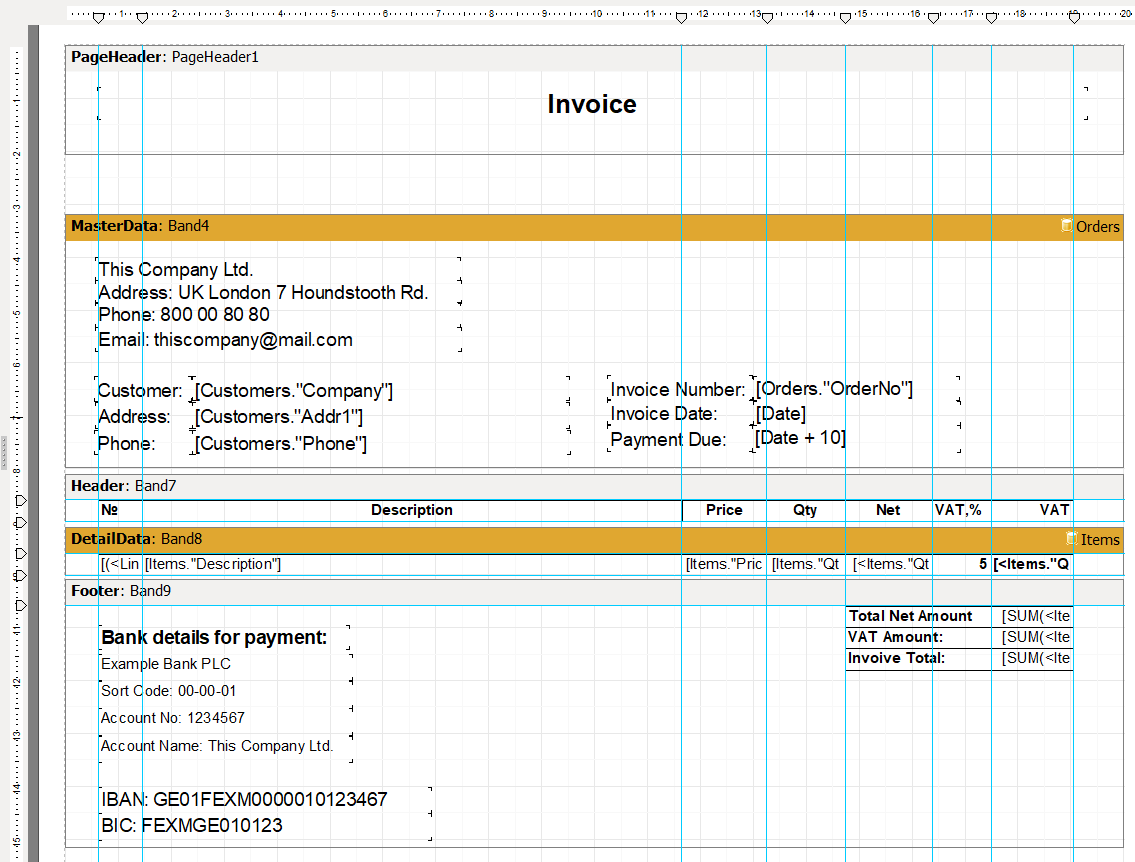This screenshot has height=862, width=1135.
Task: Select the 'Invoive Total:' label cell
Action: 919,659
